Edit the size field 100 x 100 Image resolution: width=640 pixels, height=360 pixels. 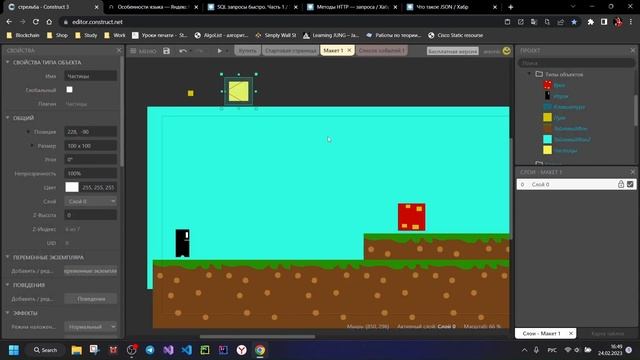pyautogui.click(x=91, y=146)
